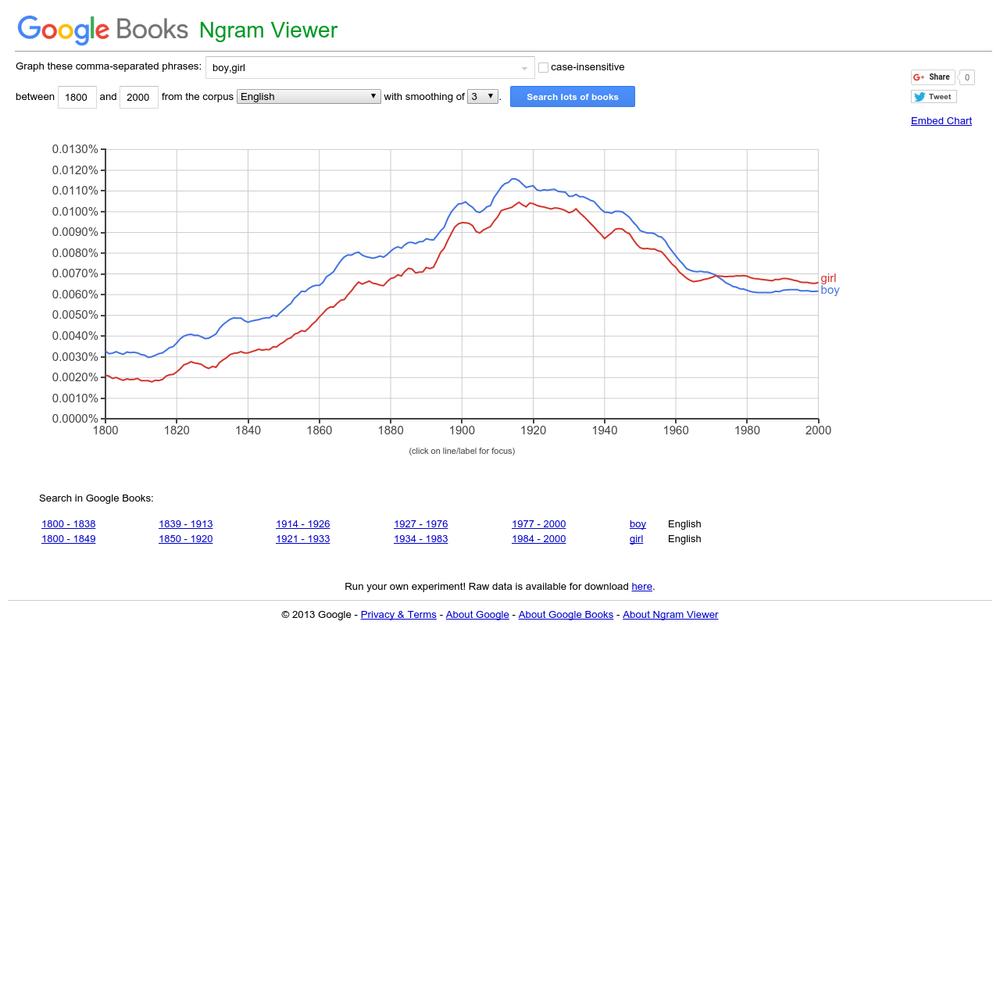Viewport: 1000px width, 1000px height.
Task: Open the raw data download here link
Action: click(641, 587)
